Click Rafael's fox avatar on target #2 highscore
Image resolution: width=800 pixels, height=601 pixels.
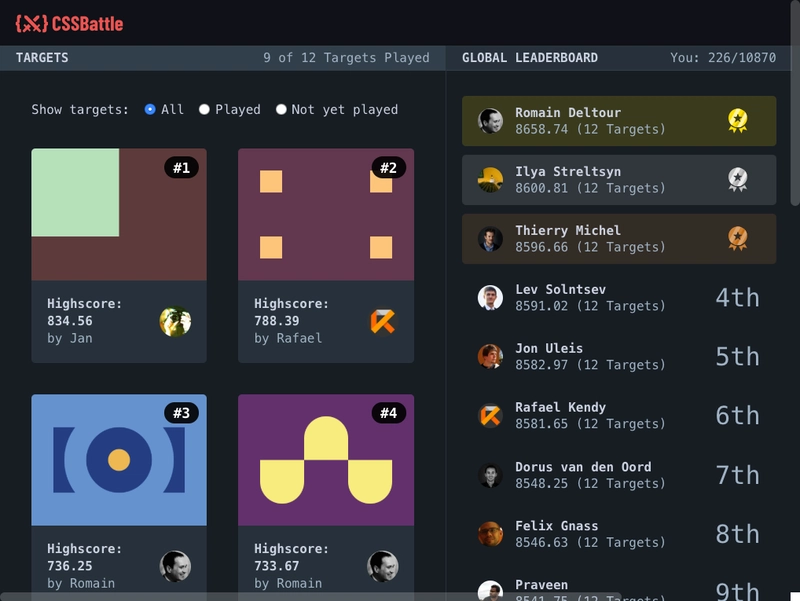[381, 320]
